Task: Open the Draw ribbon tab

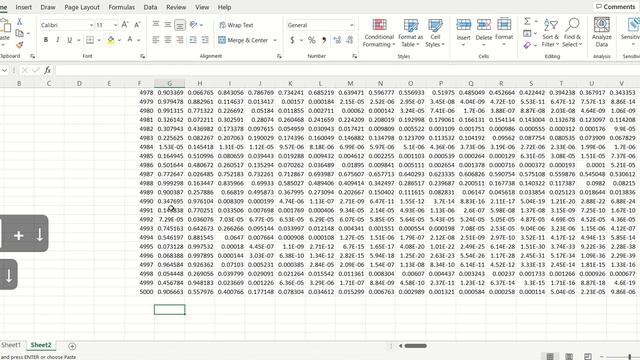Action: coord(48,7)
